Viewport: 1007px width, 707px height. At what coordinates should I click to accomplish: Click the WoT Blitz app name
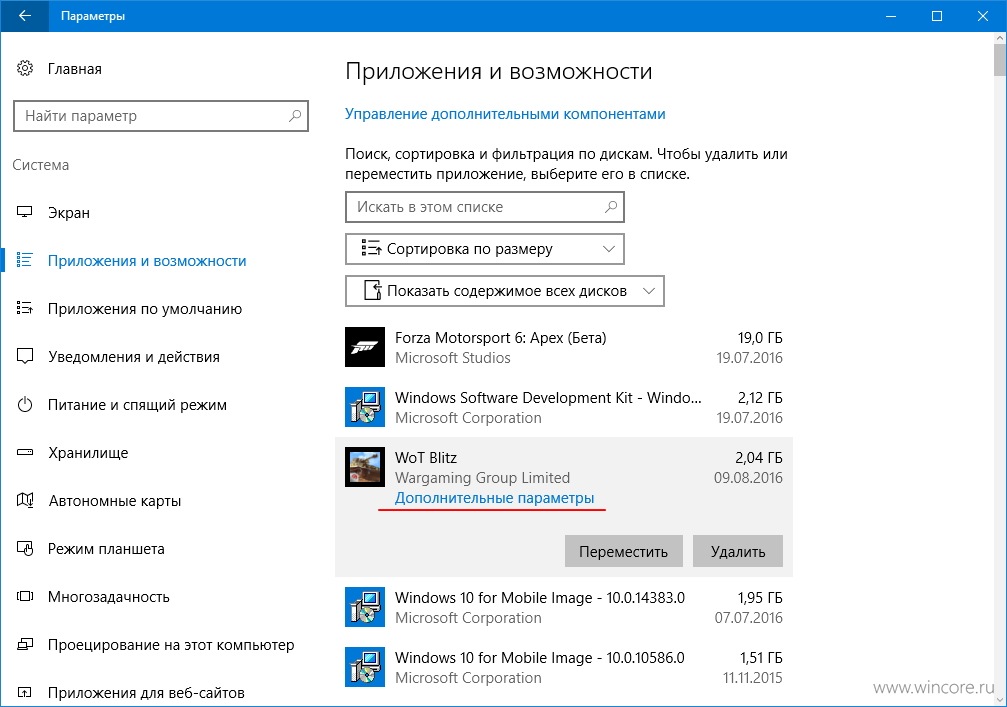coord(426,458)
